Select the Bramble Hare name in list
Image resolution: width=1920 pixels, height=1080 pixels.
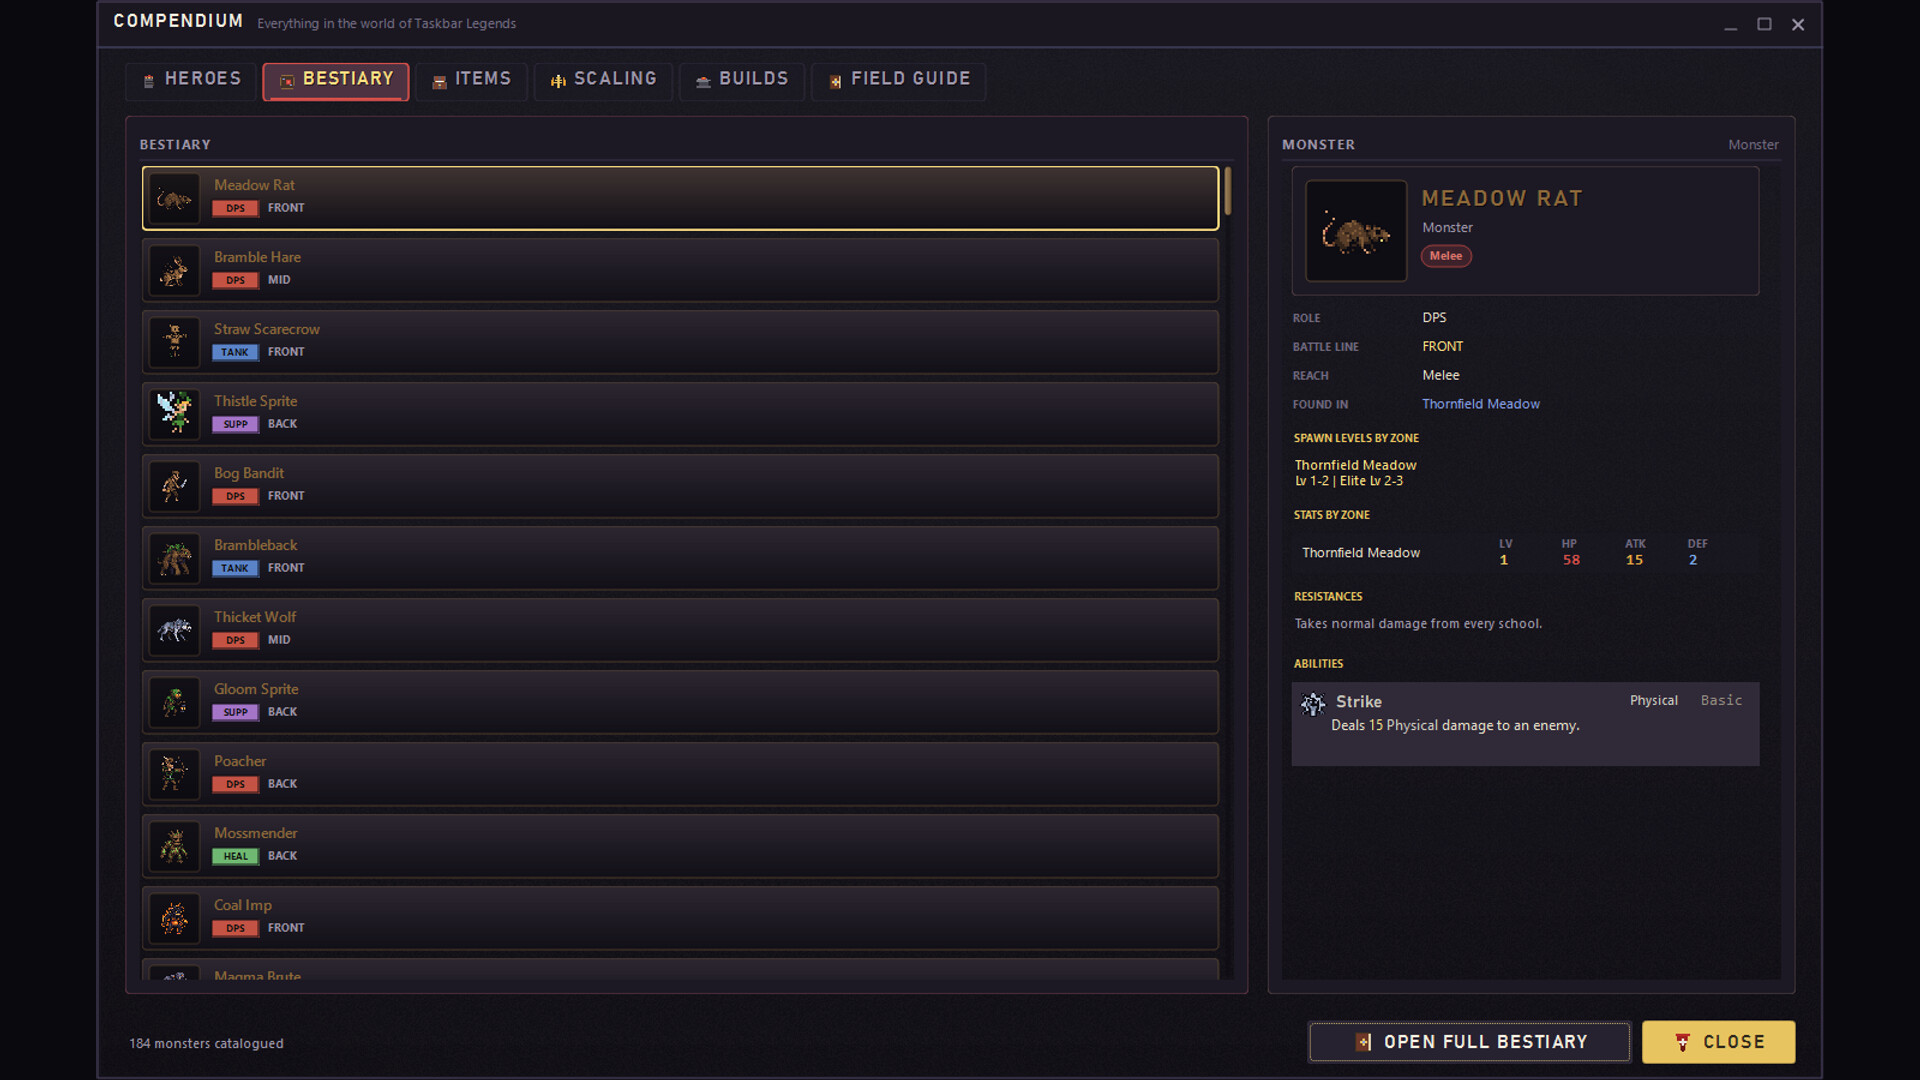tap(257, 257)
